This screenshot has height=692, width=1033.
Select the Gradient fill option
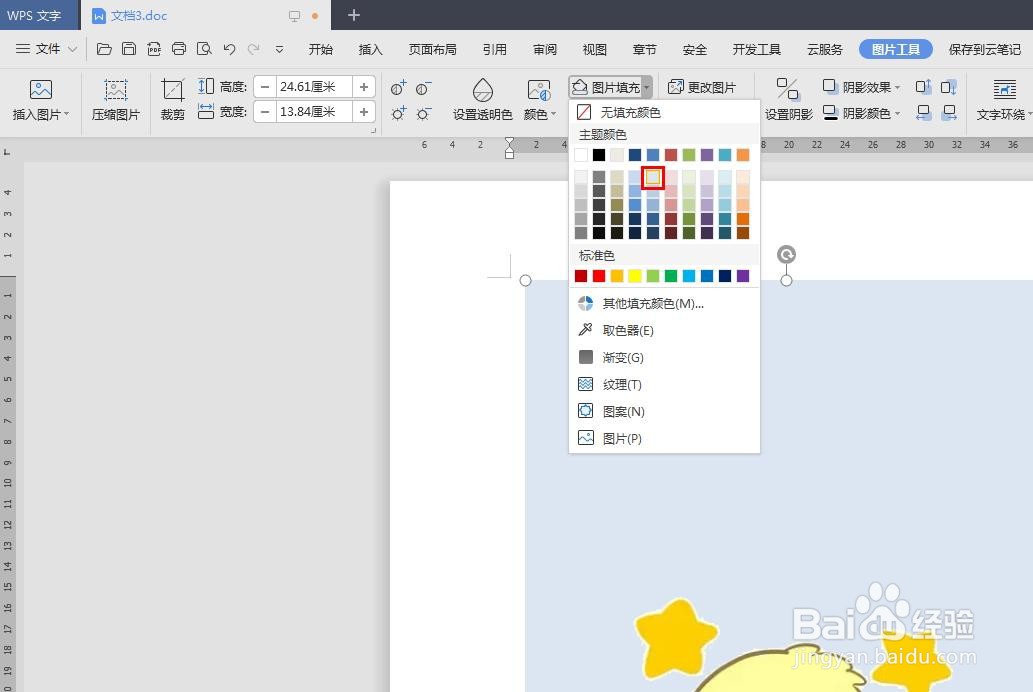click(664, 357)
